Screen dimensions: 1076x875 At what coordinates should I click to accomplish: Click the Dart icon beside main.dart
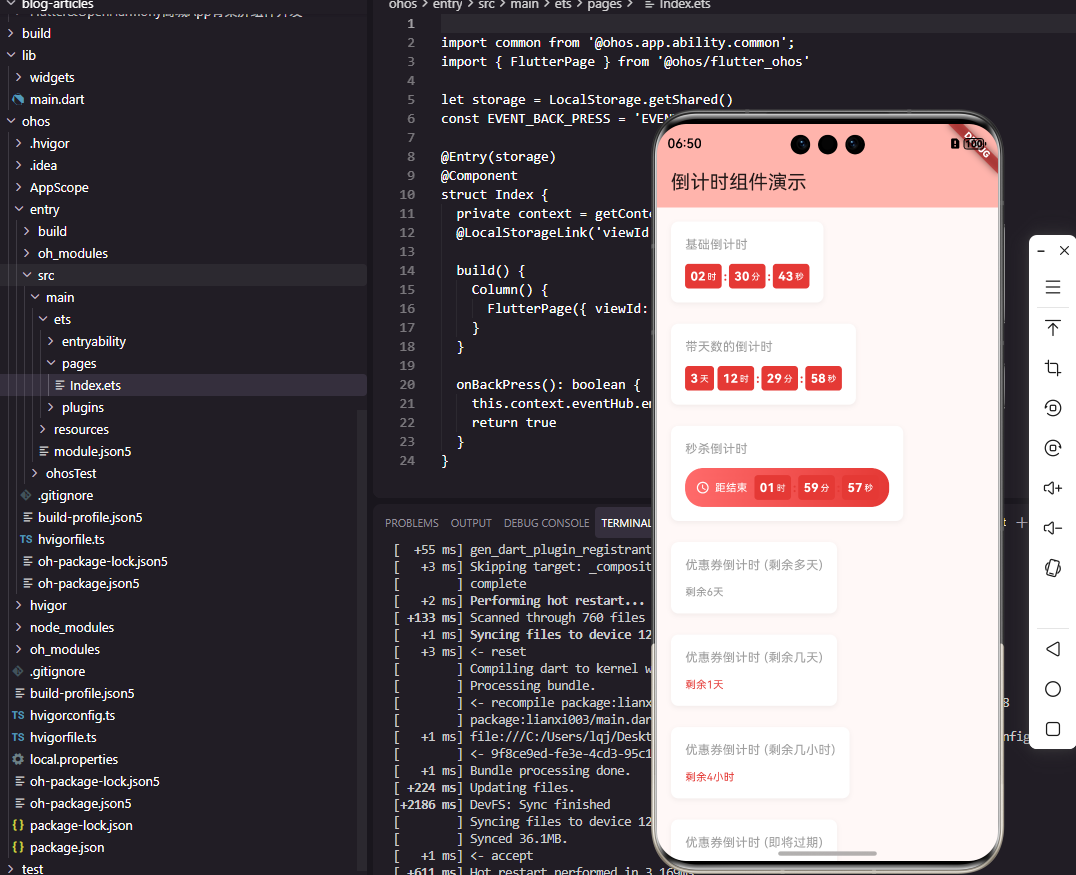[x=19, y=100]
